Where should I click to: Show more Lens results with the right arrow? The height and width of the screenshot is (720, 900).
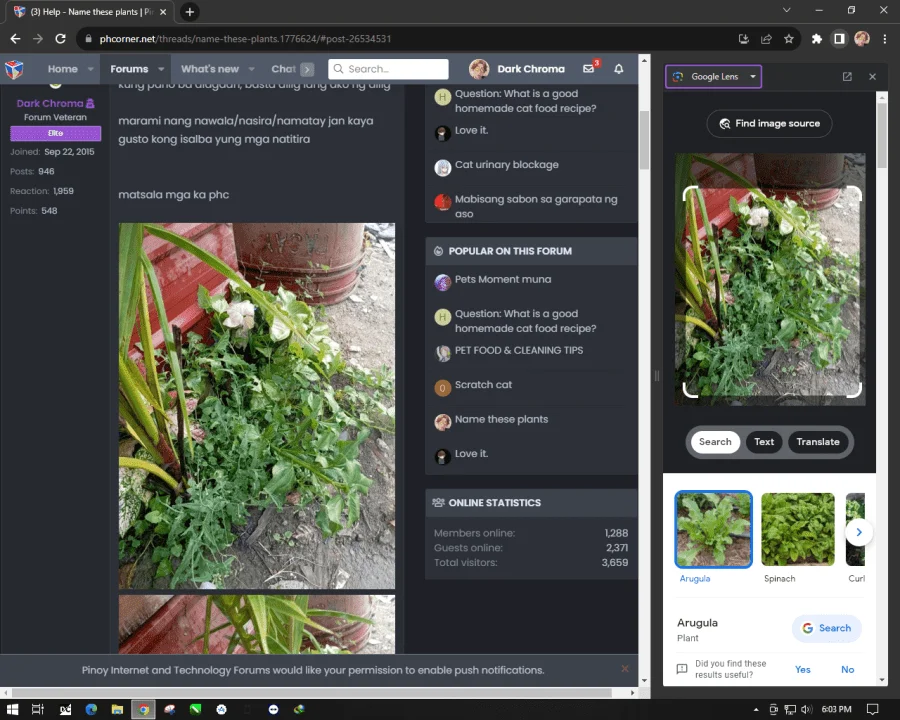point(859,532)
